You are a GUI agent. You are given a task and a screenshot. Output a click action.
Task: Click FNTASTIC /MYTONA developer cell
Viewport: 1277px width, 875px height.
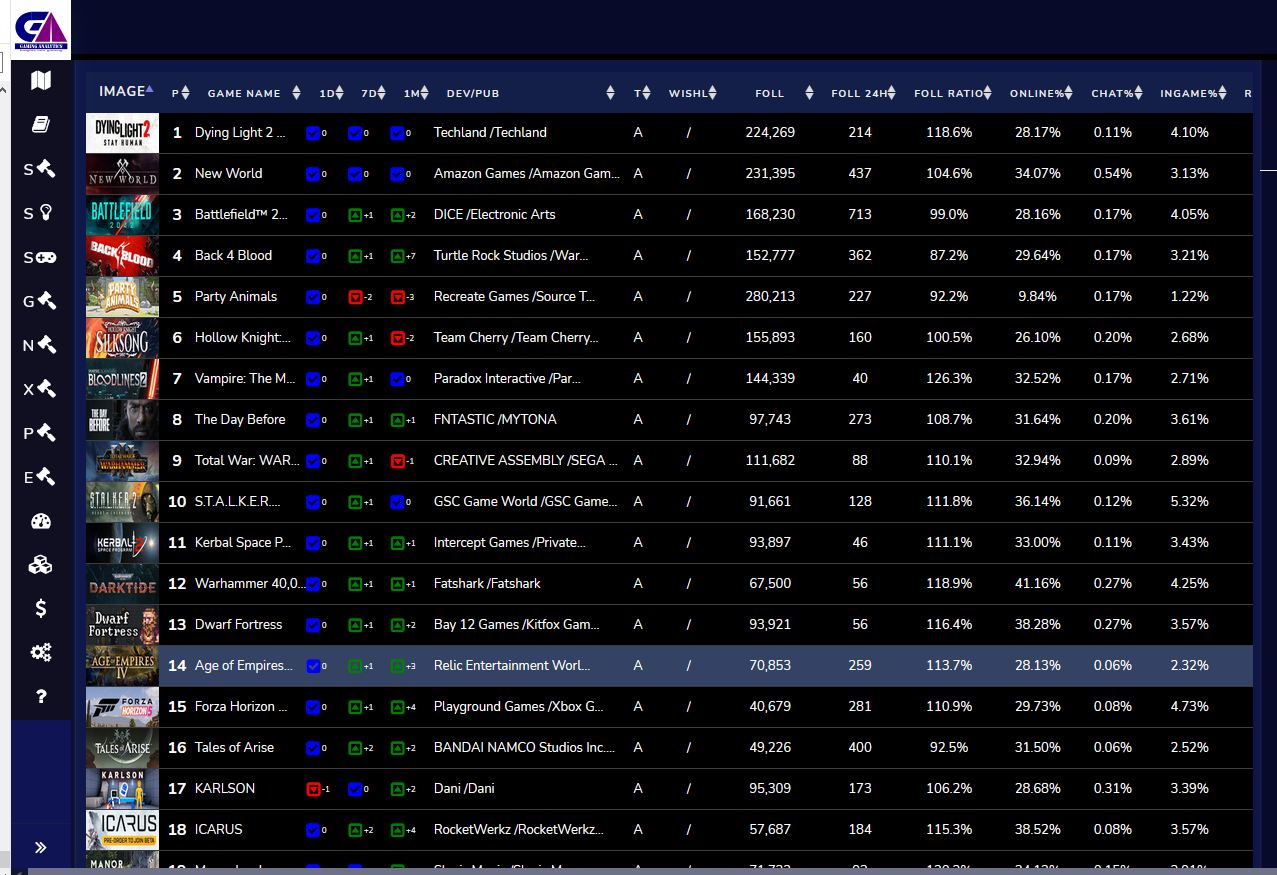click(x=495, y=420)
